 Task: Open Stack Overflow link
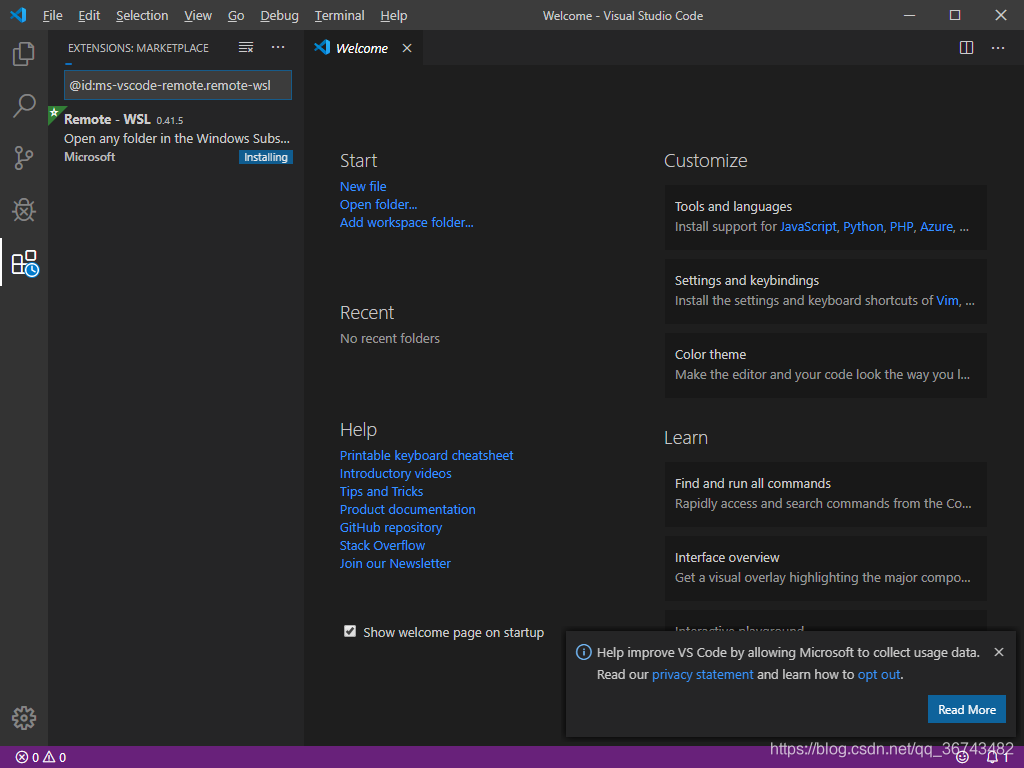point(382,545)
